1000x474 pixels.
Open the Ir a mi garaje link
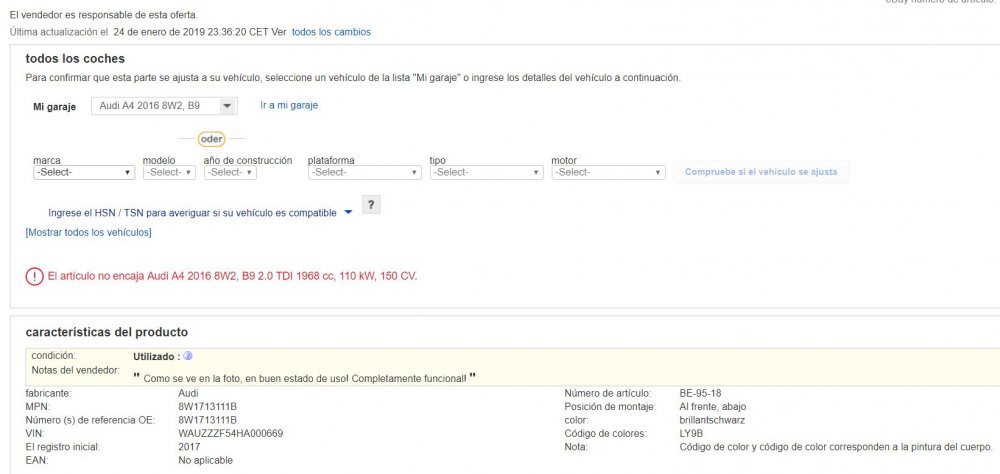pyautogui.click(x=289, y=105)
